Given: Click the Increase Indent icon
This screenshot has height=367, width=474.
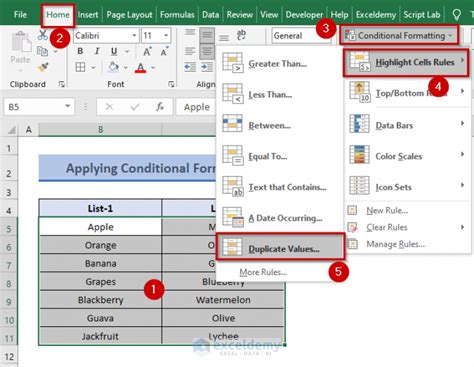Looking at the screenshot, I should point(207,67).
